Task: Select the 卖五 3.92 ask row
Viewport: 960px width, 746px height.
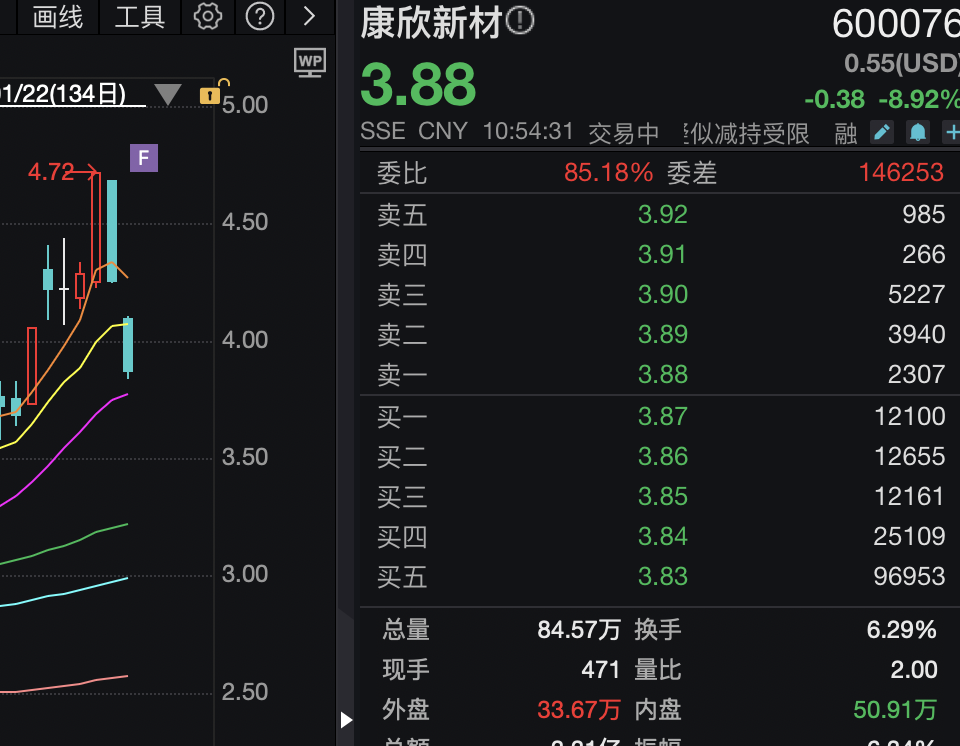Action: tap(660, 214)
